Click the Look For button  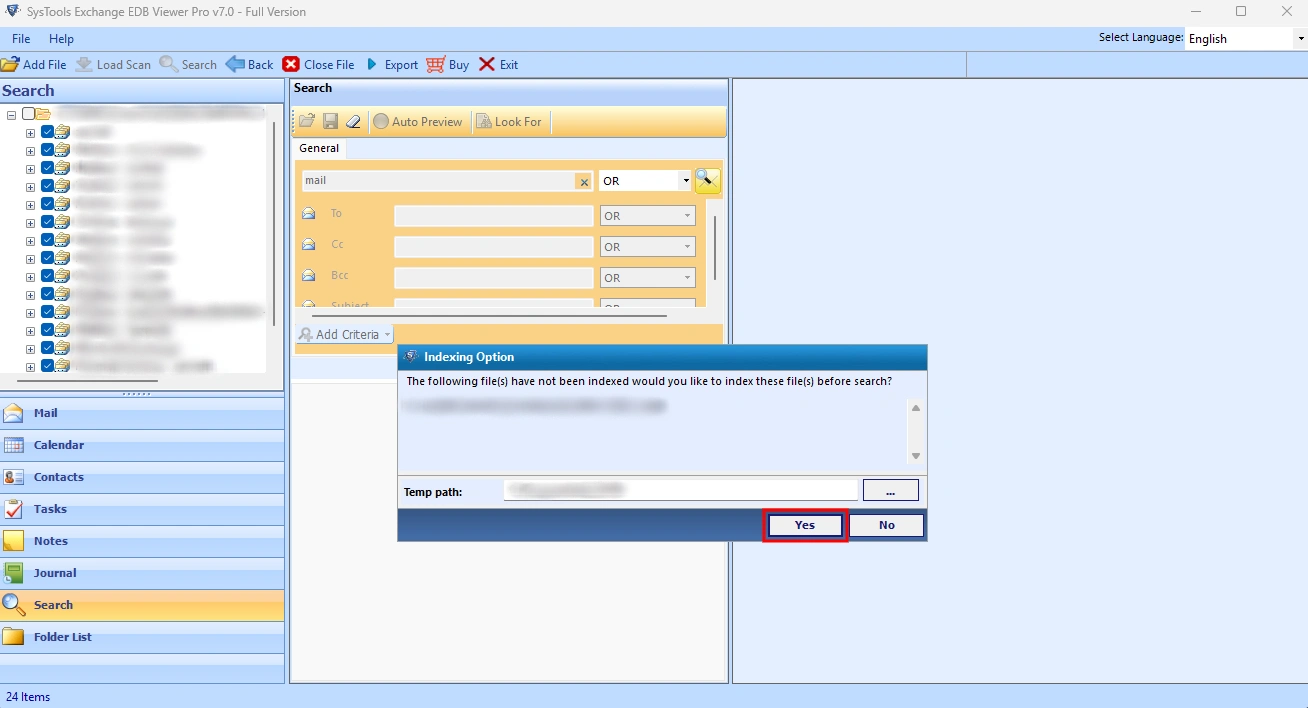click(509, 121)
